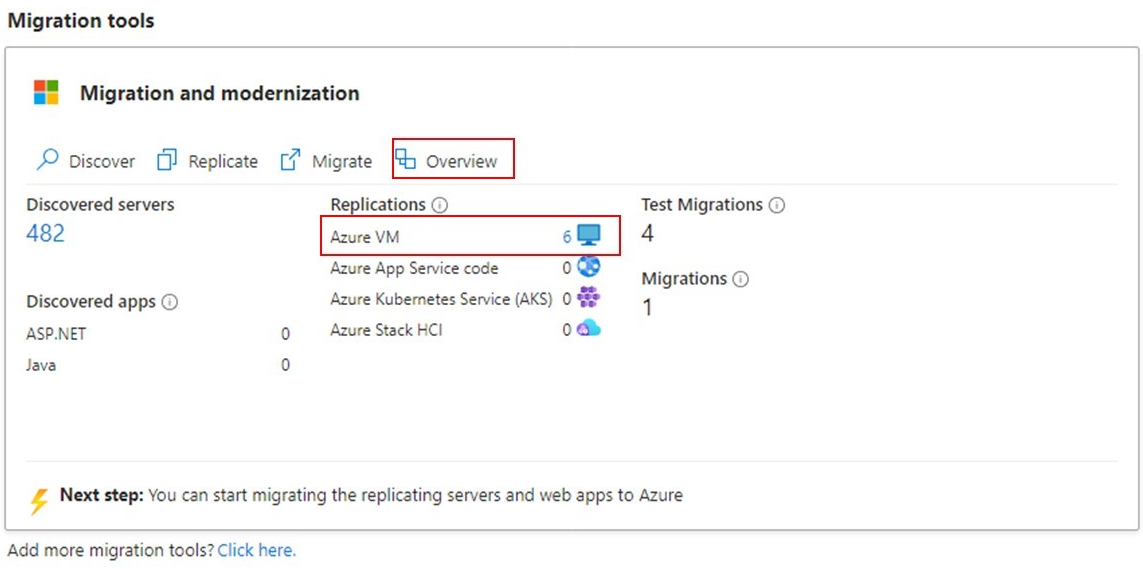Image resolution: width=1143 pixels, height=569 pixels.
Task: Click the lightning bolt Next step icon
Action: (39, 500)
